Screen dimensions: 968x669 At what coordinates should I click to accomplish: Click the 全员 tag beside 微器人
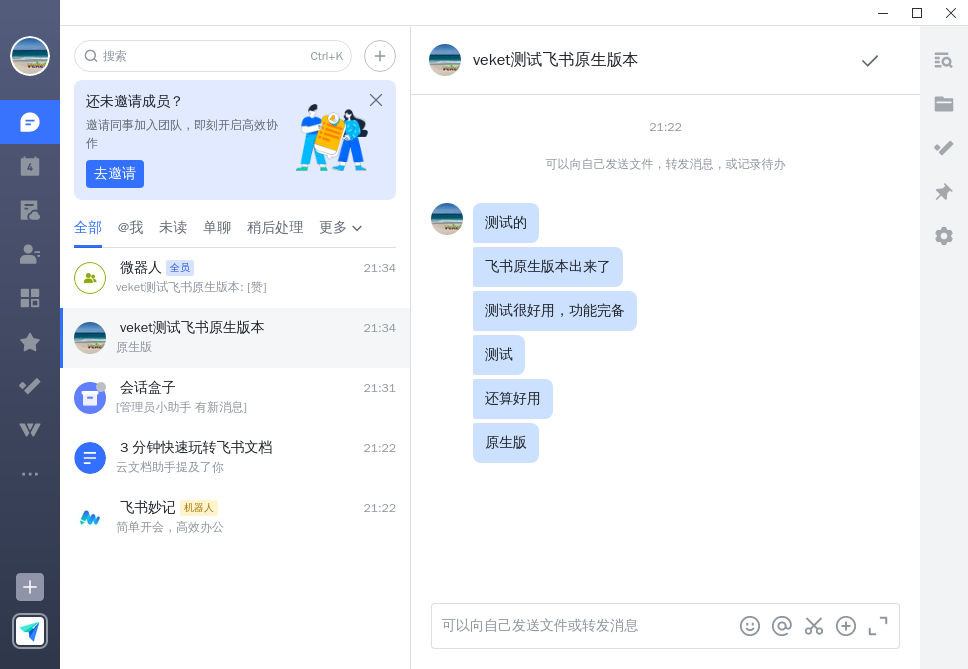coord(180,268)
